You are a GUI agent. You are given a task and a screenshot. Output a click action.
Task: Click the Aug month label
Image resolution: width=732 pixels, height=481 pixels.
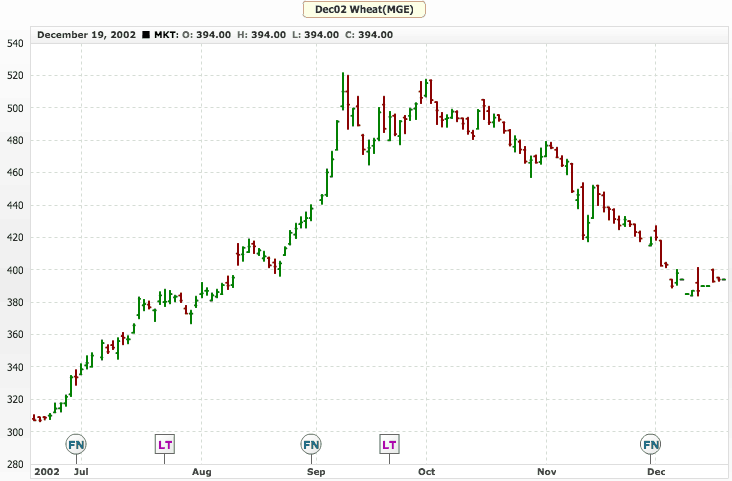[202, 472]
